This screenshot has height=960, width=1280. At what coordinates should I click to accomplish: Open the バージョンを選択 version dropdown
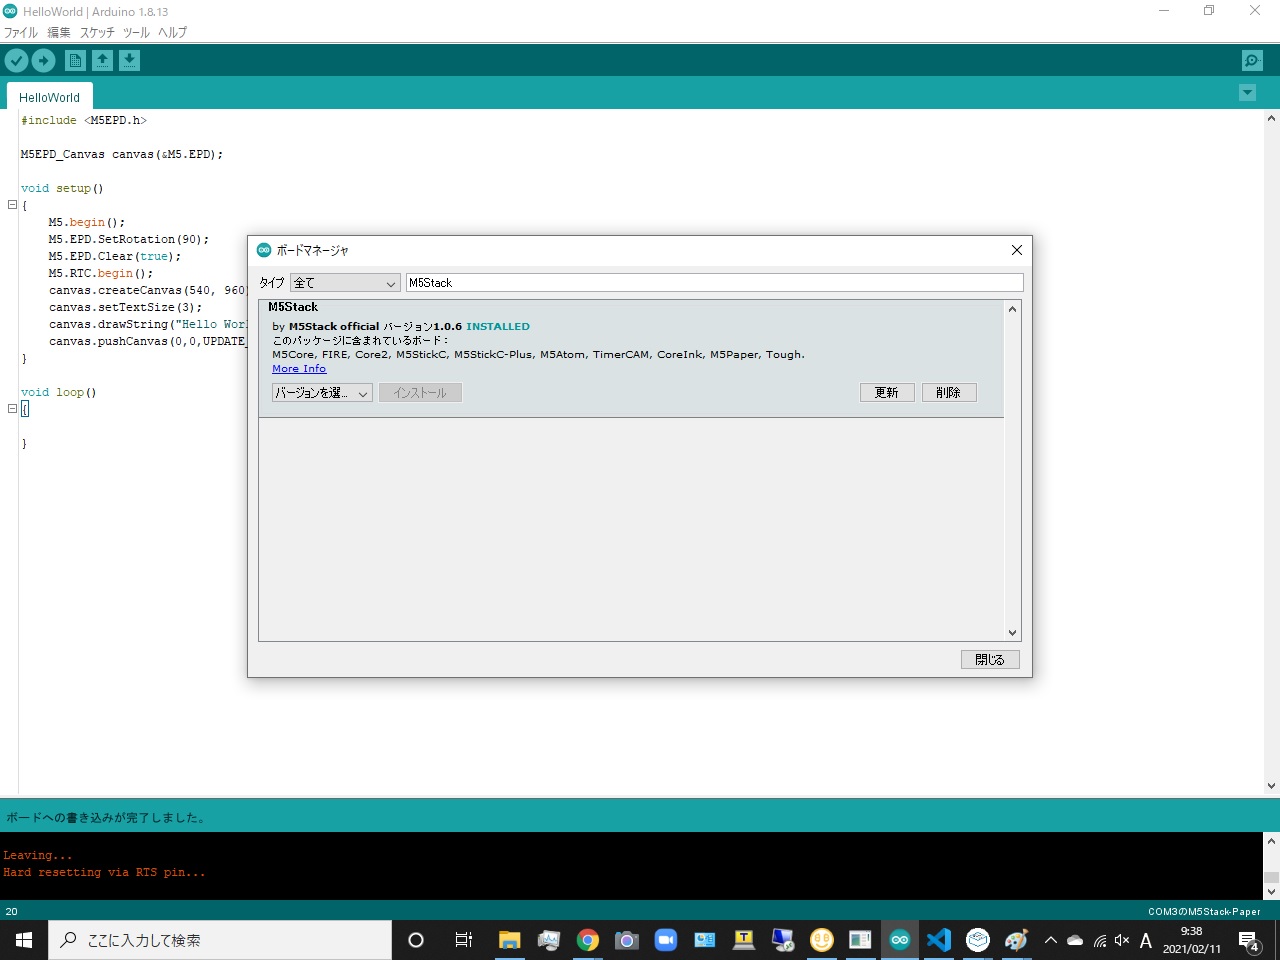tap(322, 393)
